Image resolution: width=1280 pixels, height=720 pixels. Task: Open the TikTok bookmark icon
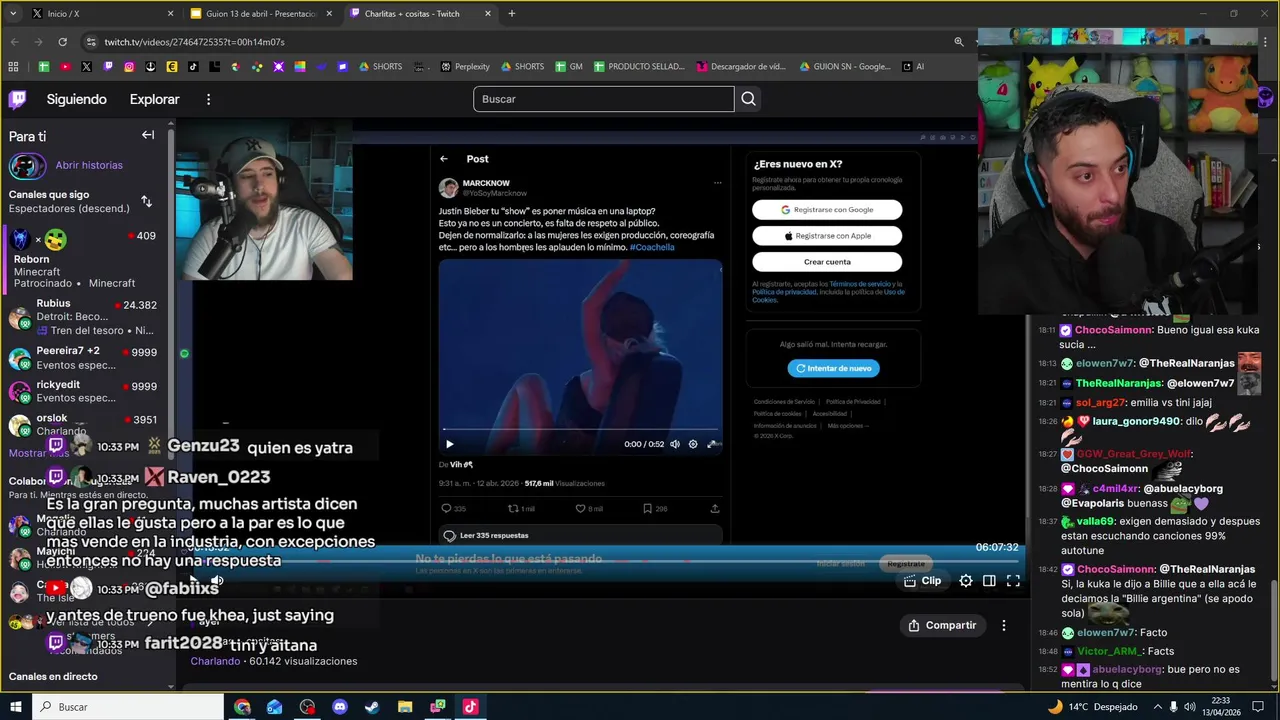coord(193,67)
